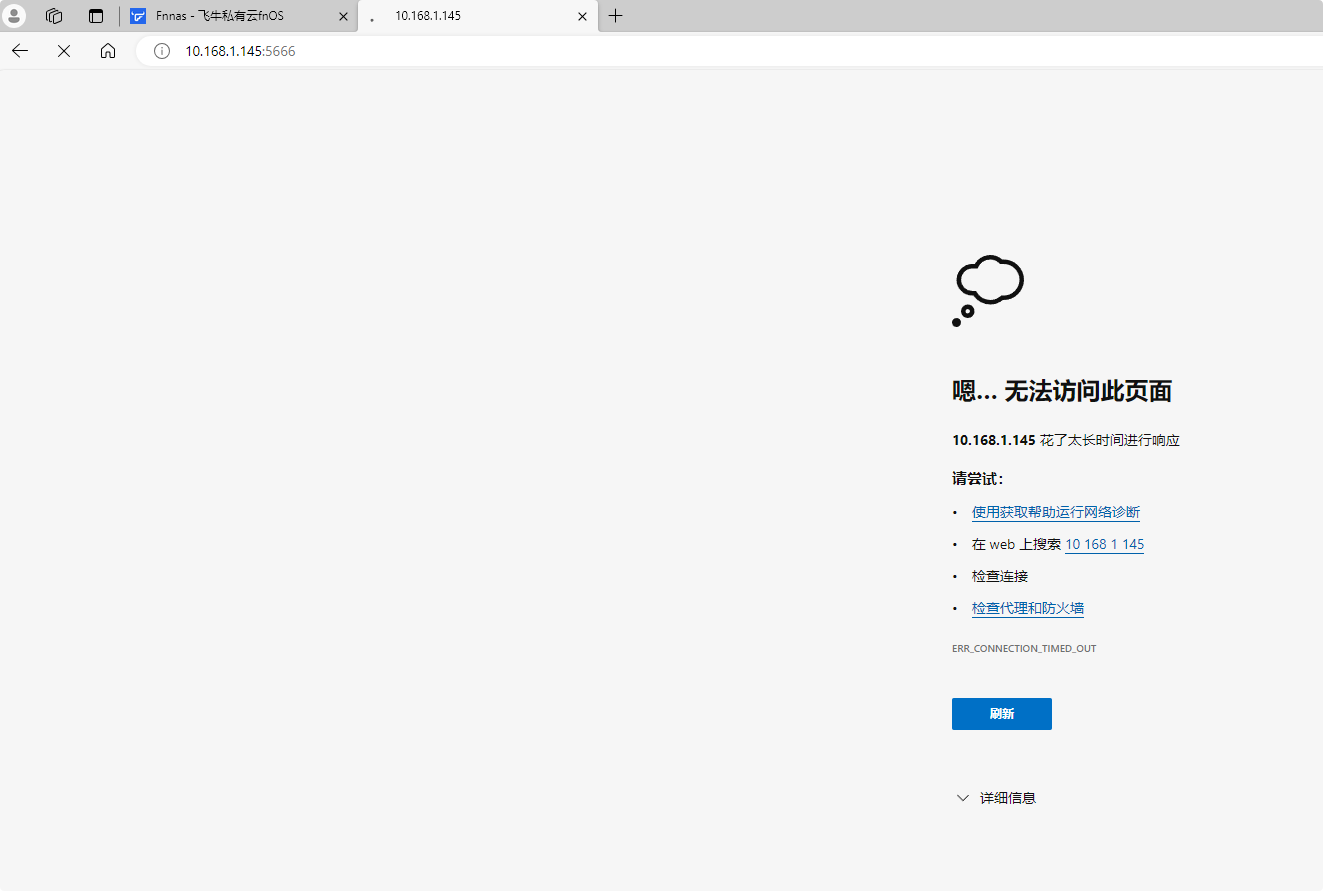Go back with the back arrow

click(20, 51)
